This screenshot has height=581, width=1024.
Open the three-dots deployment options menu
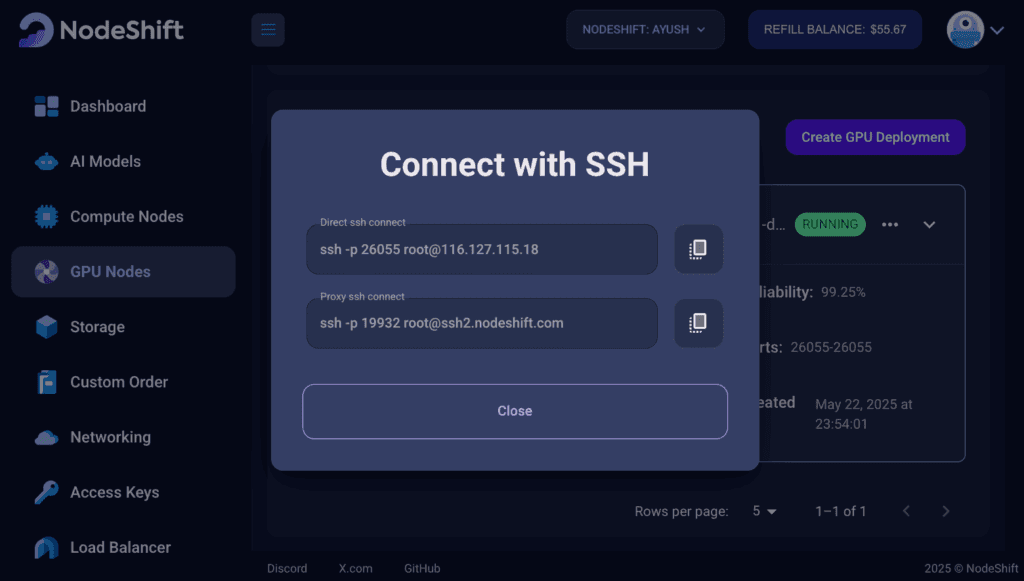[890, 224]
